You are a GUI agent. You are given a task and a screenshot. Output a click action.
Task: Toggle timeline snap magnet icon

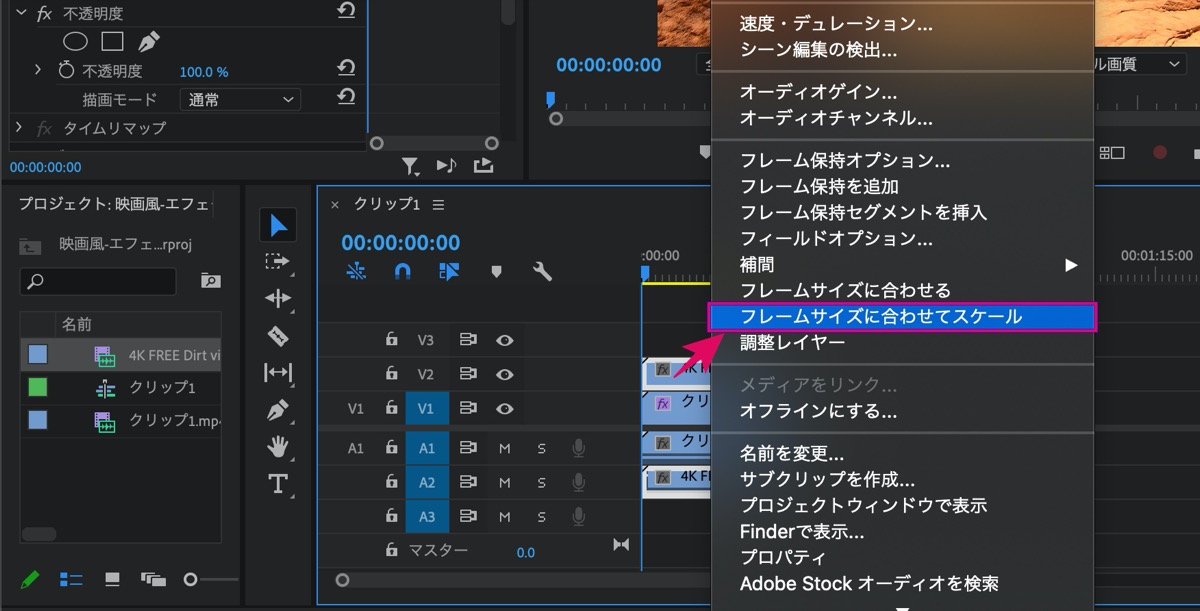[x=402, y=271]
